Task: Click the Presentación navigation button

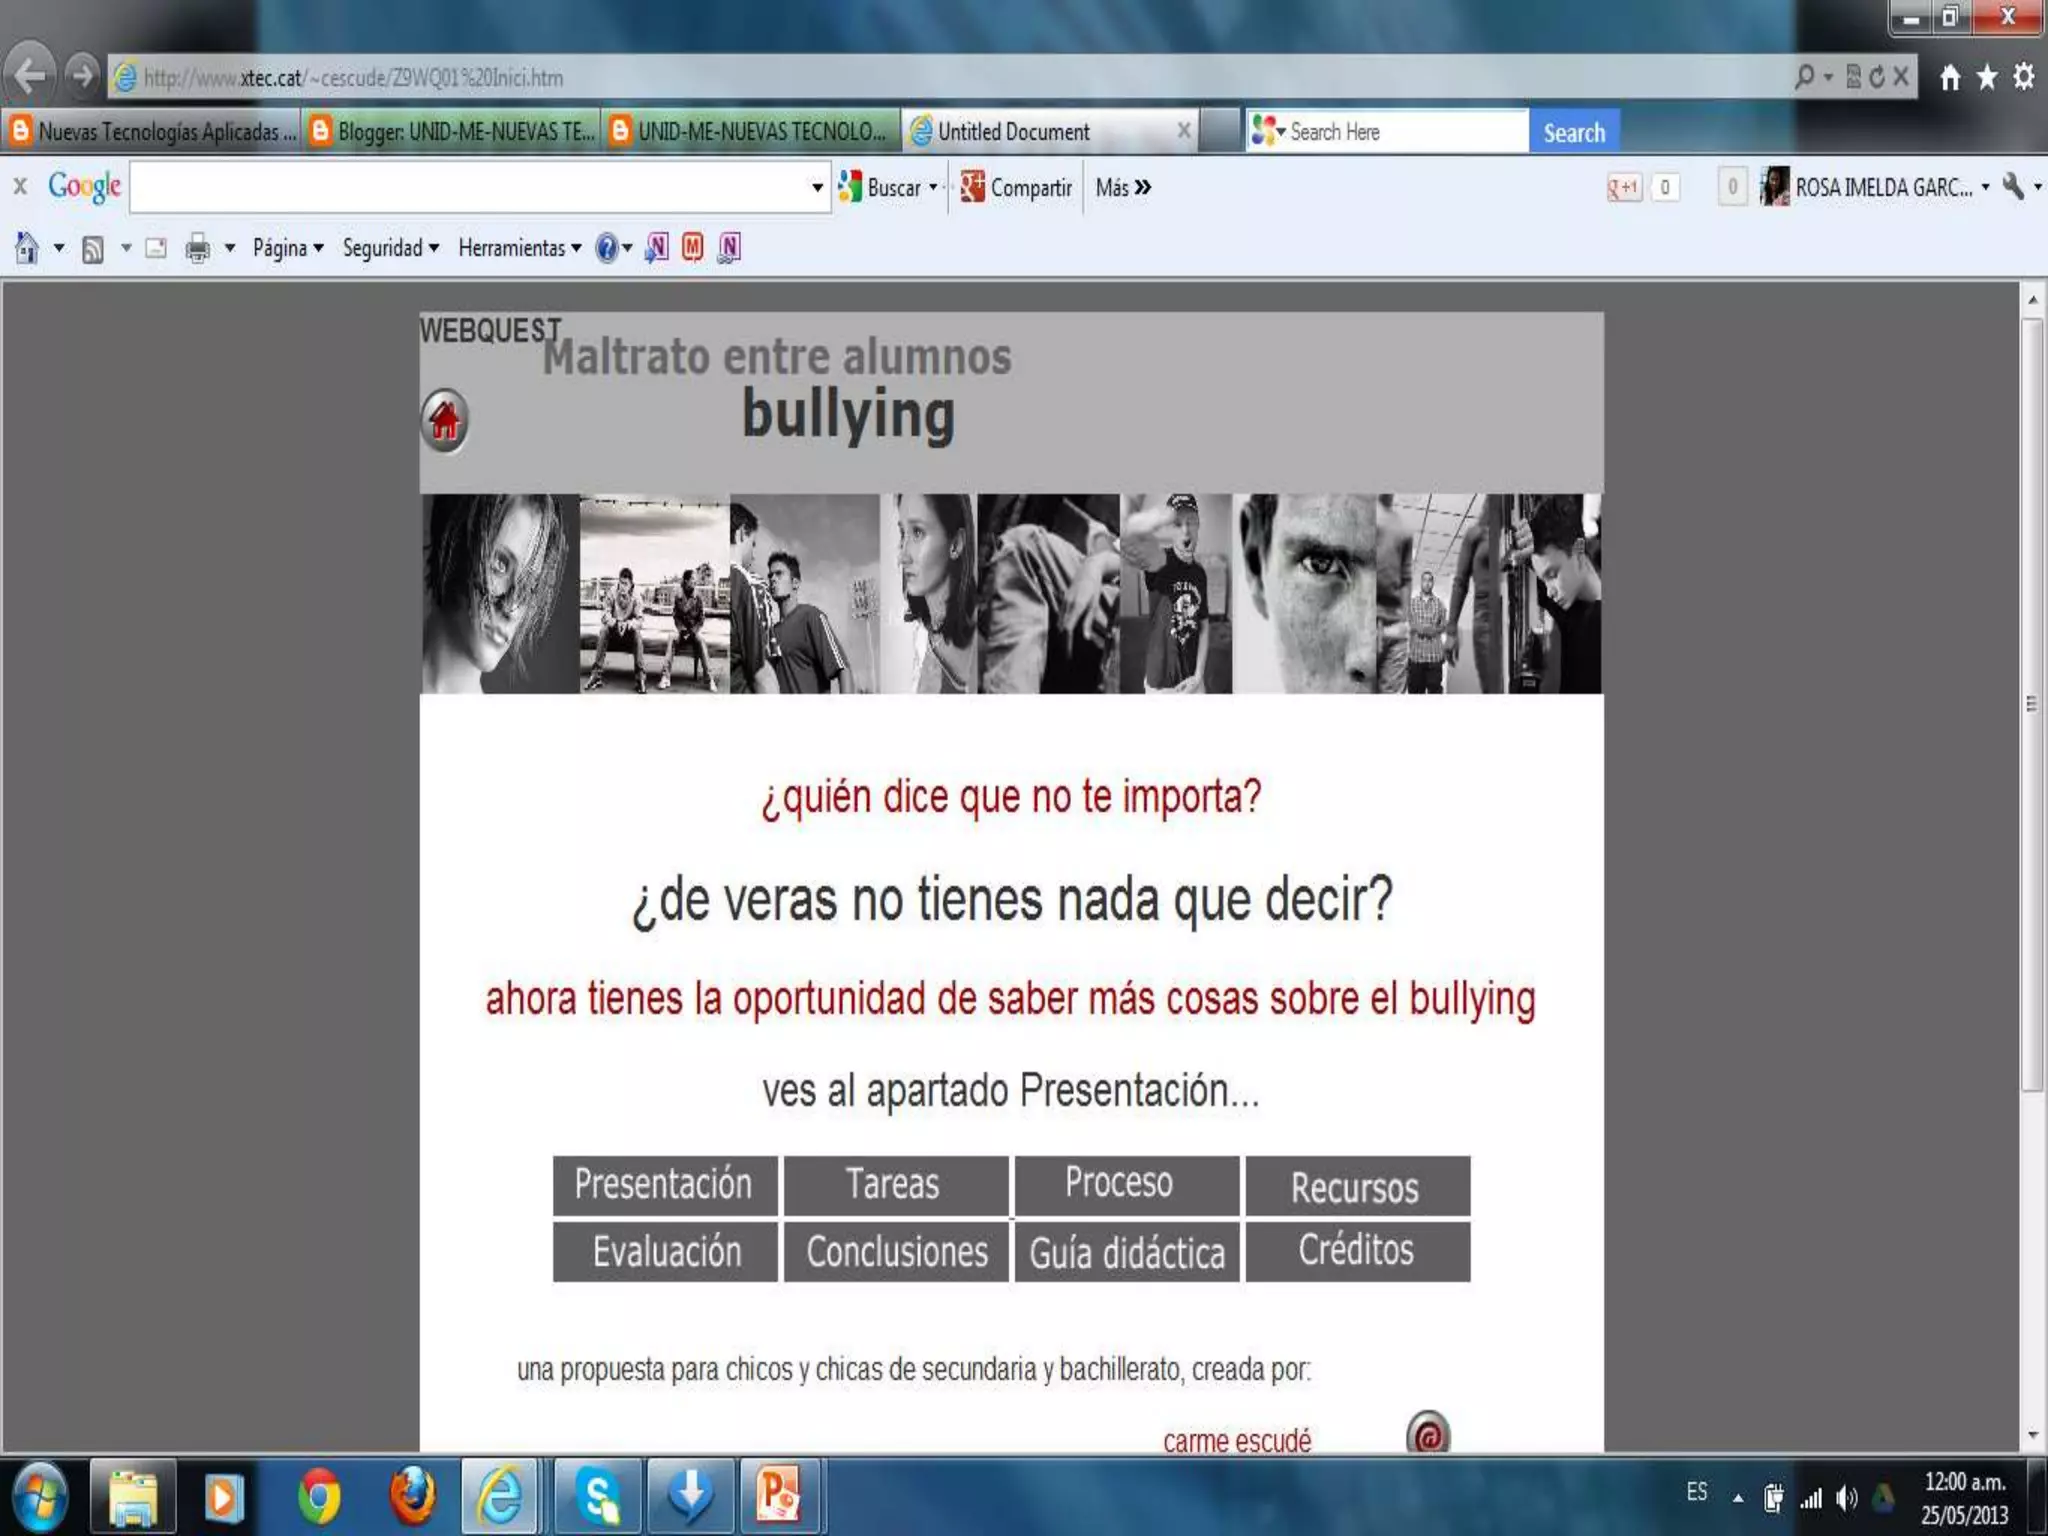Action: click(x=664, y=1185)
